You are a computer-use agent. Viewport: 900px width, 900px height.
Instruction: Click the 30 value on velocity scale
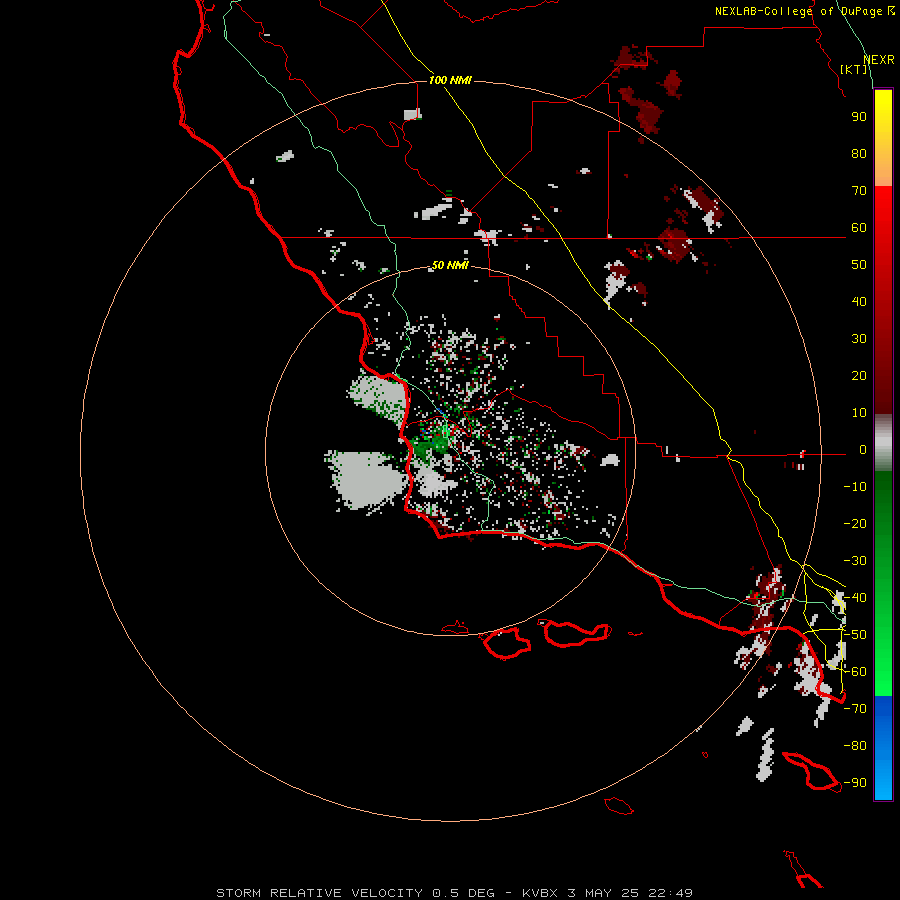click(x=859, y=339)
